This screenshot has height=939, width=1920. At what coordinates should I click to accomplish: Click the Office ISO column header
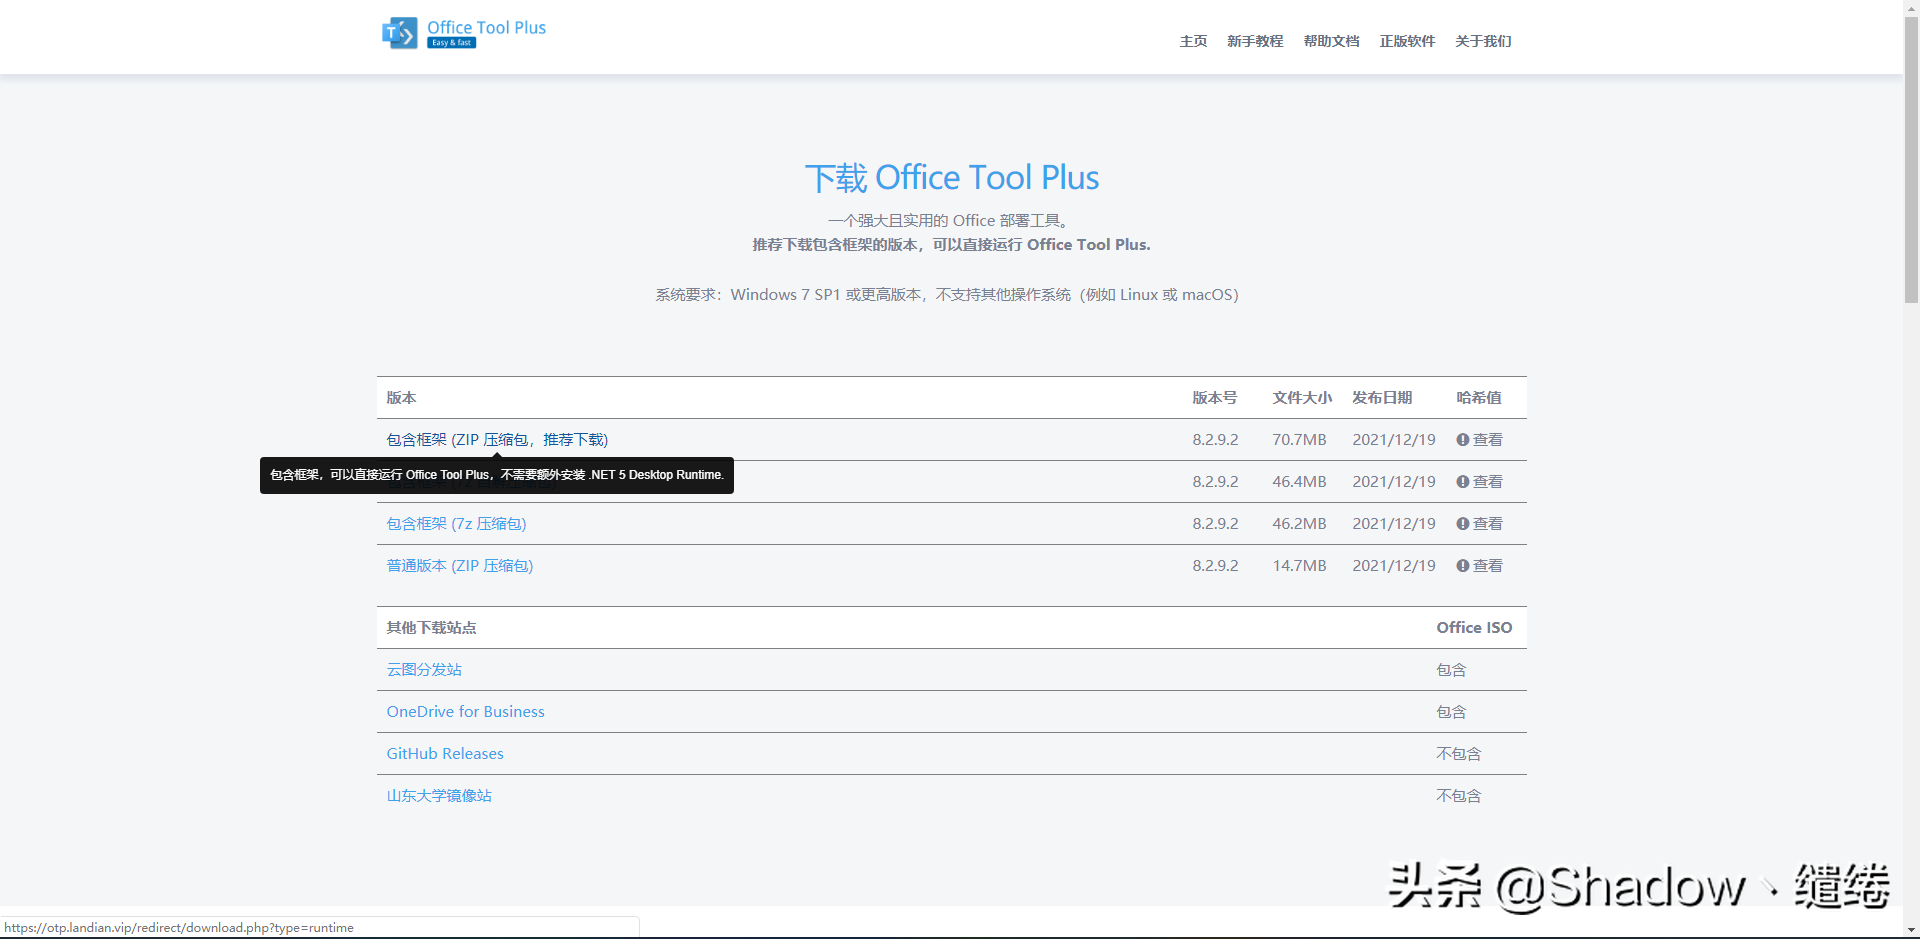point(1474,628)
